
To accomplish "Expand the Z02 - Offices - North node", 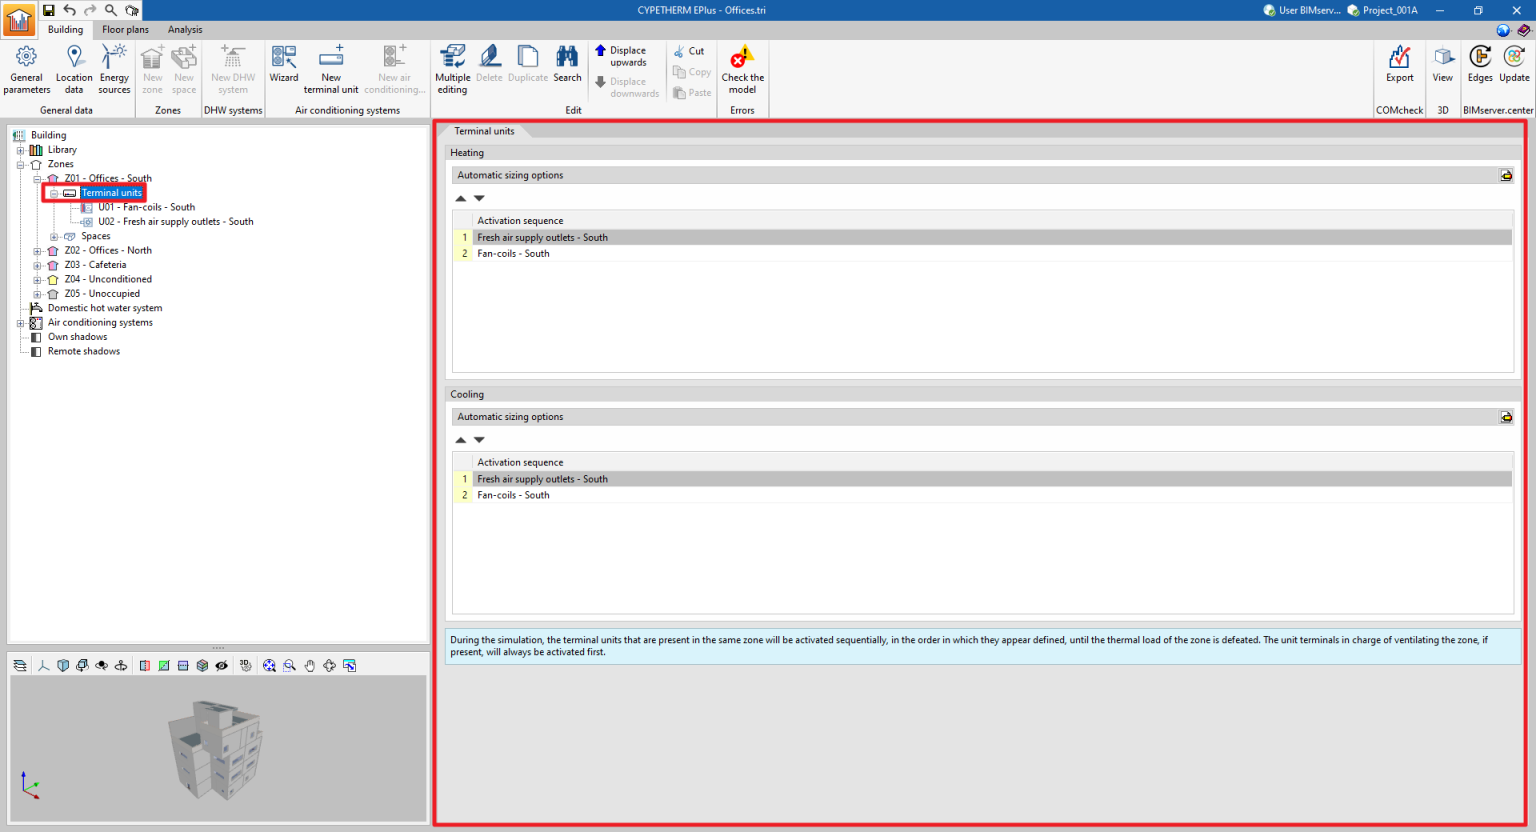I will (x=37, y=250).
